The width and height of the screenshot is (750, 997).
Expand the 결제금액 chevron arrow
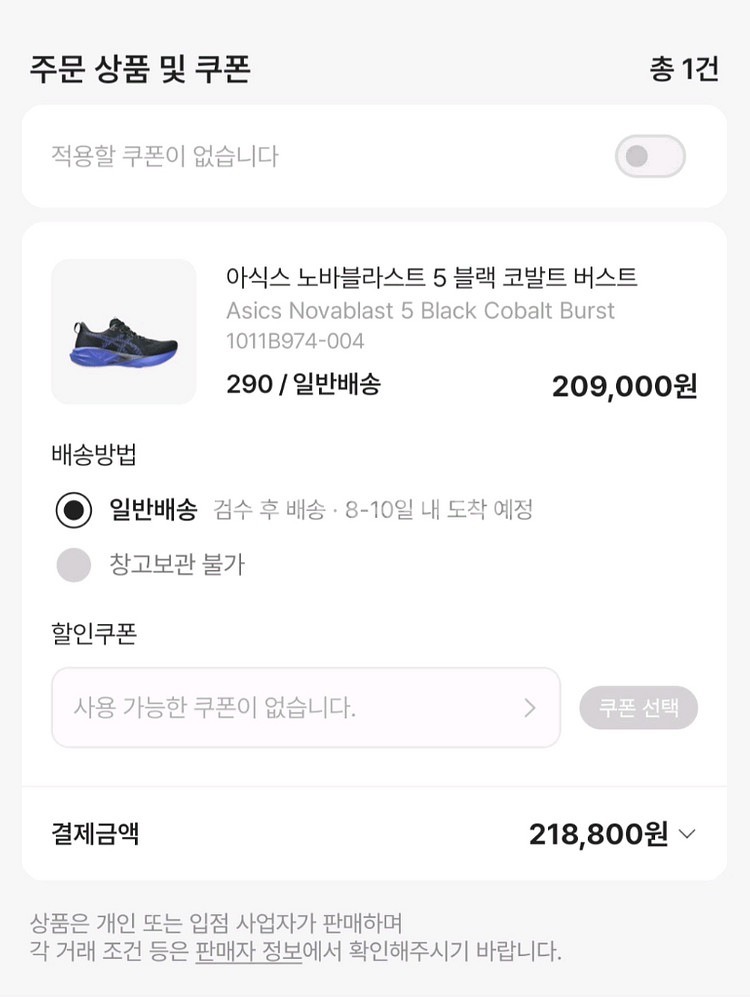(x=687, y=835)
